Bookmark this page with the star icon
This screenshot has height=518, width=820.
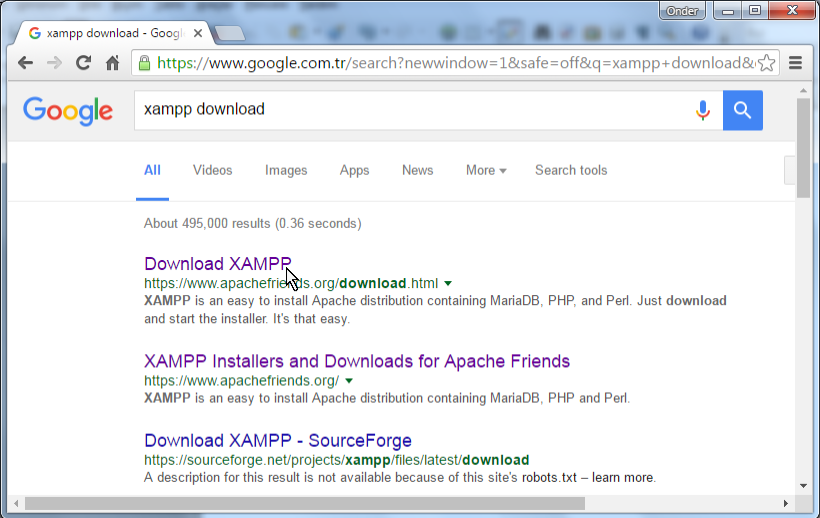coord(767,63)
